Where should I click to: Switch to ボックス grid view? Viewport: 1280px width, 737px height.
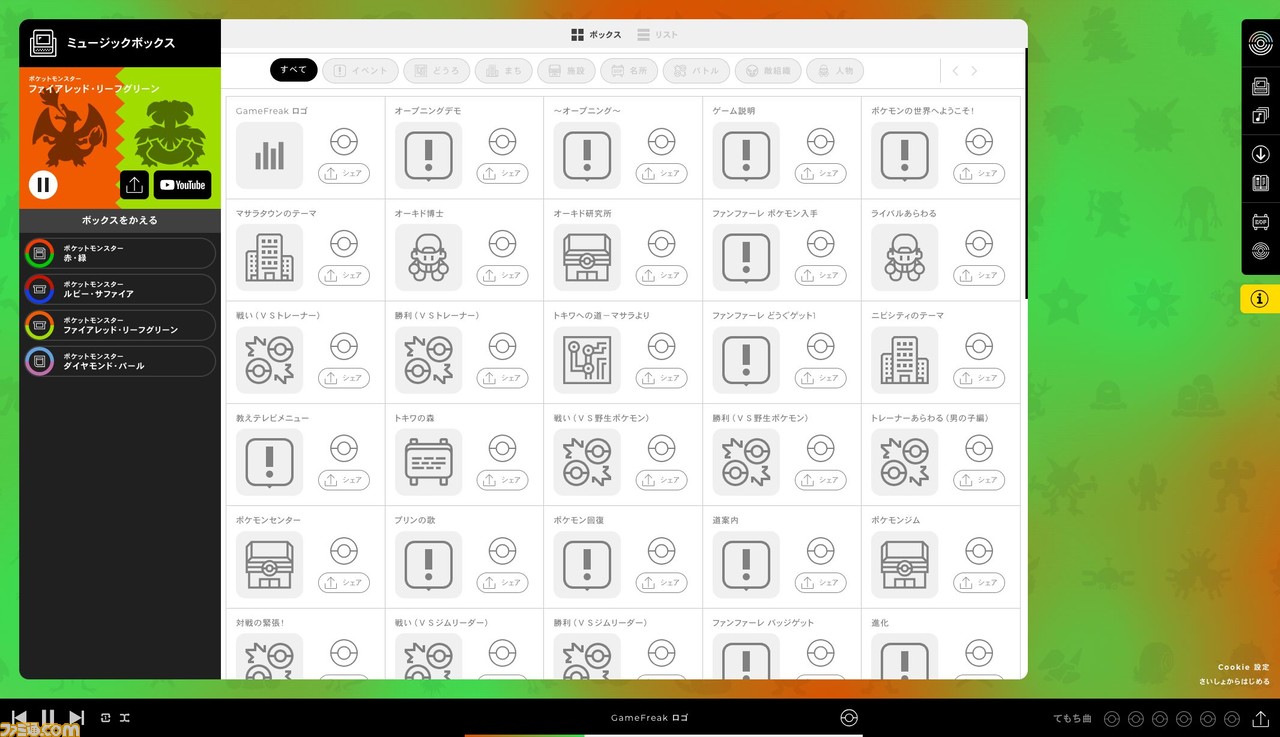tap(596, 35)
